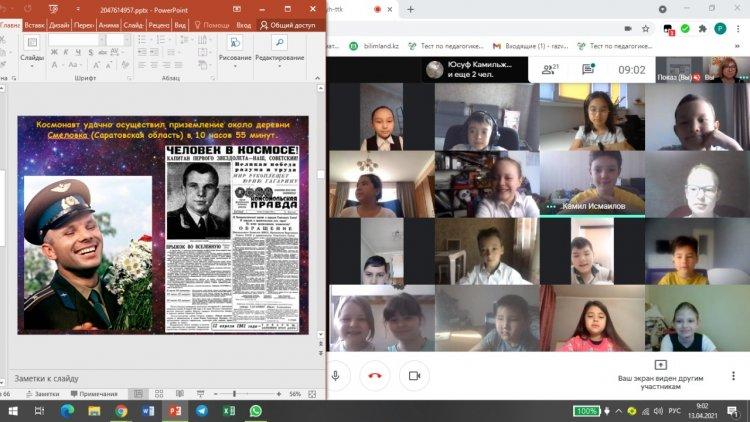The height and width of the screenshot is (422, 750).
Task: Open Font (Шрифт) dialog launcher
Action: coord(129,78)
